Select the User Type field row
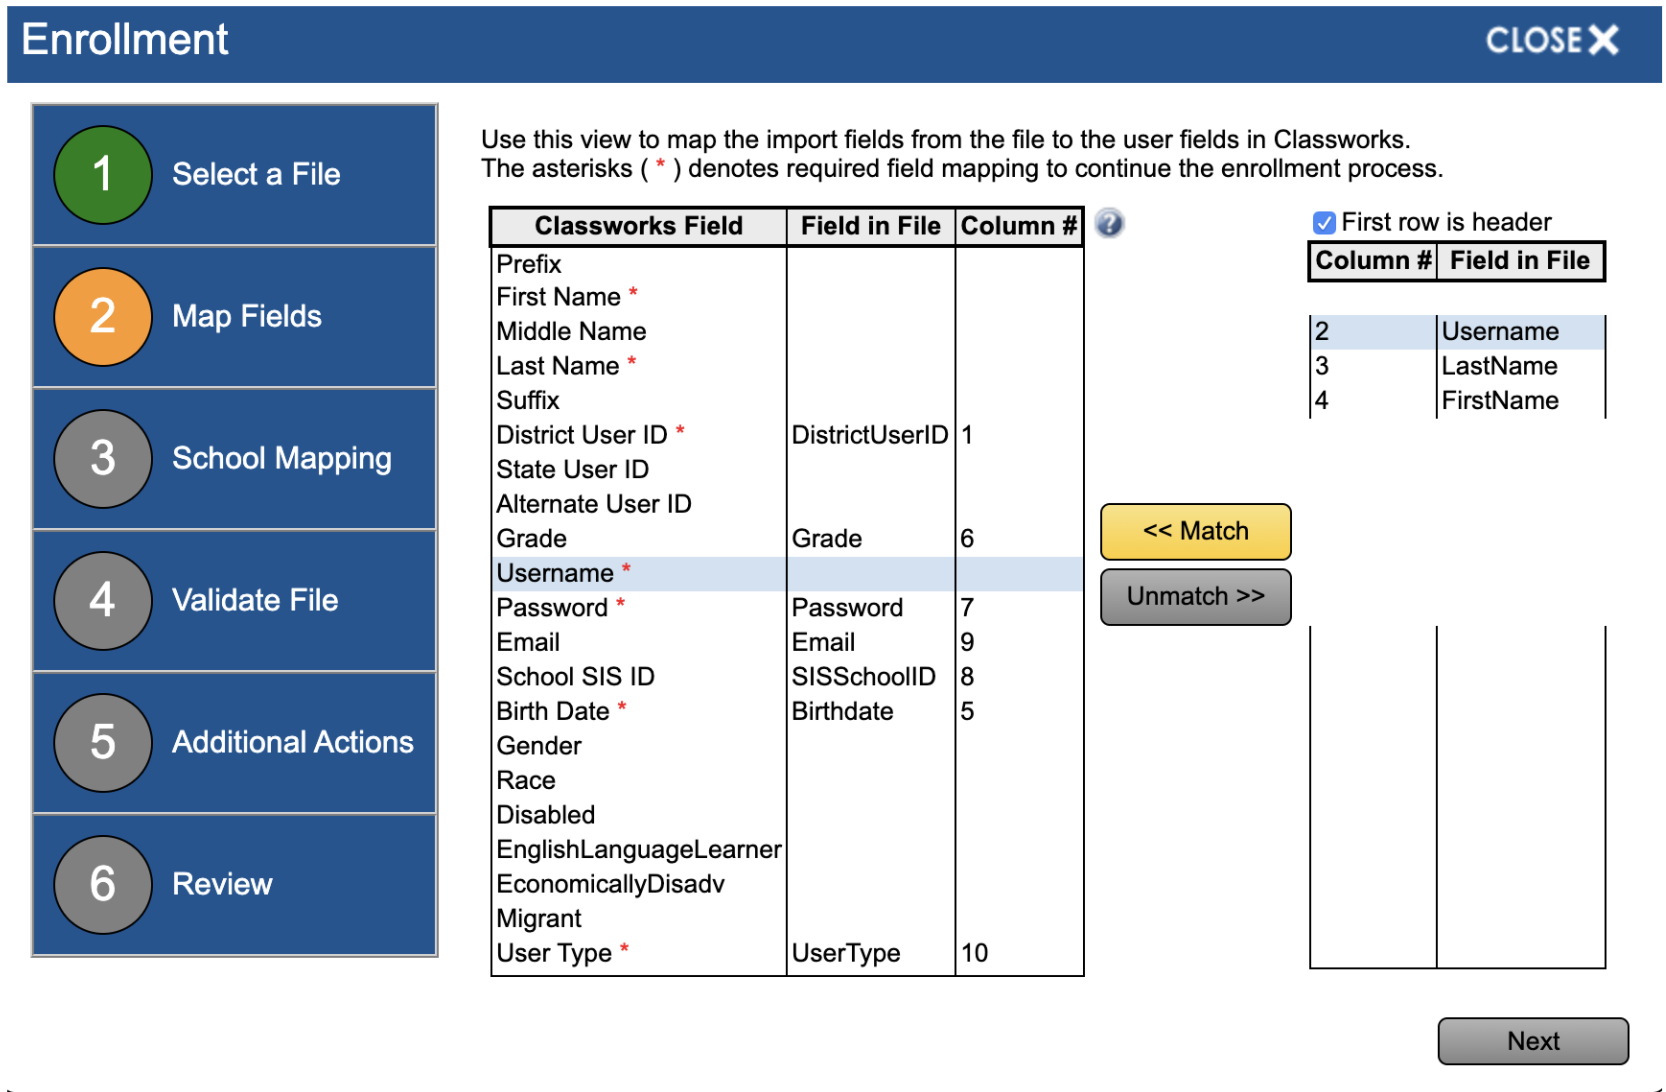Screen dimensions: 1666x1092 787,953
